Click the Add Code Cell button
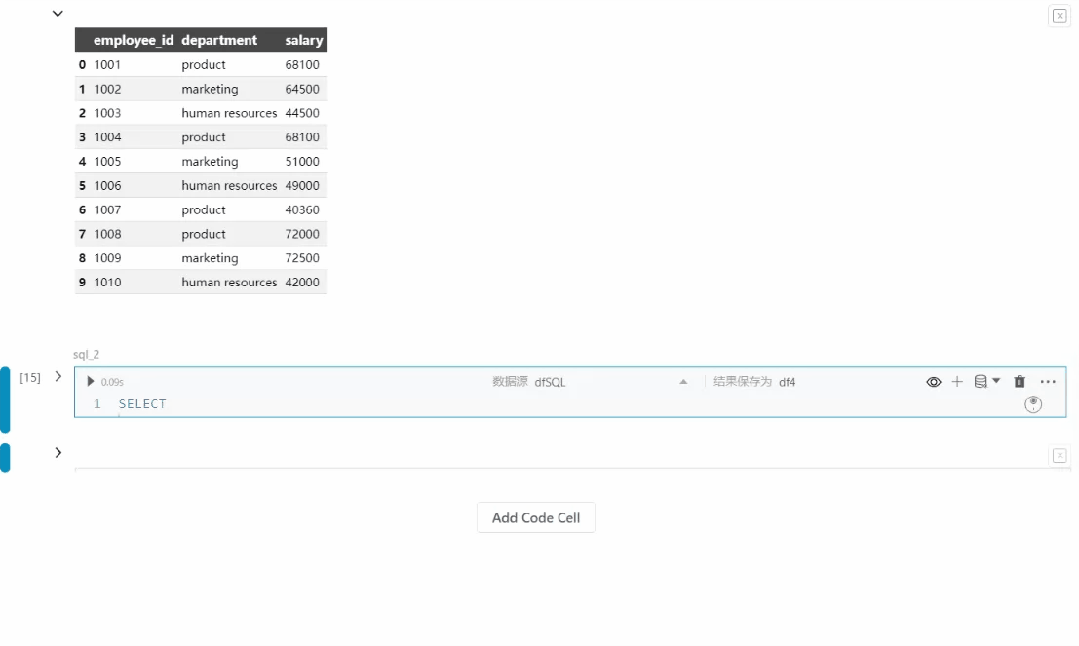 (536, 517)
